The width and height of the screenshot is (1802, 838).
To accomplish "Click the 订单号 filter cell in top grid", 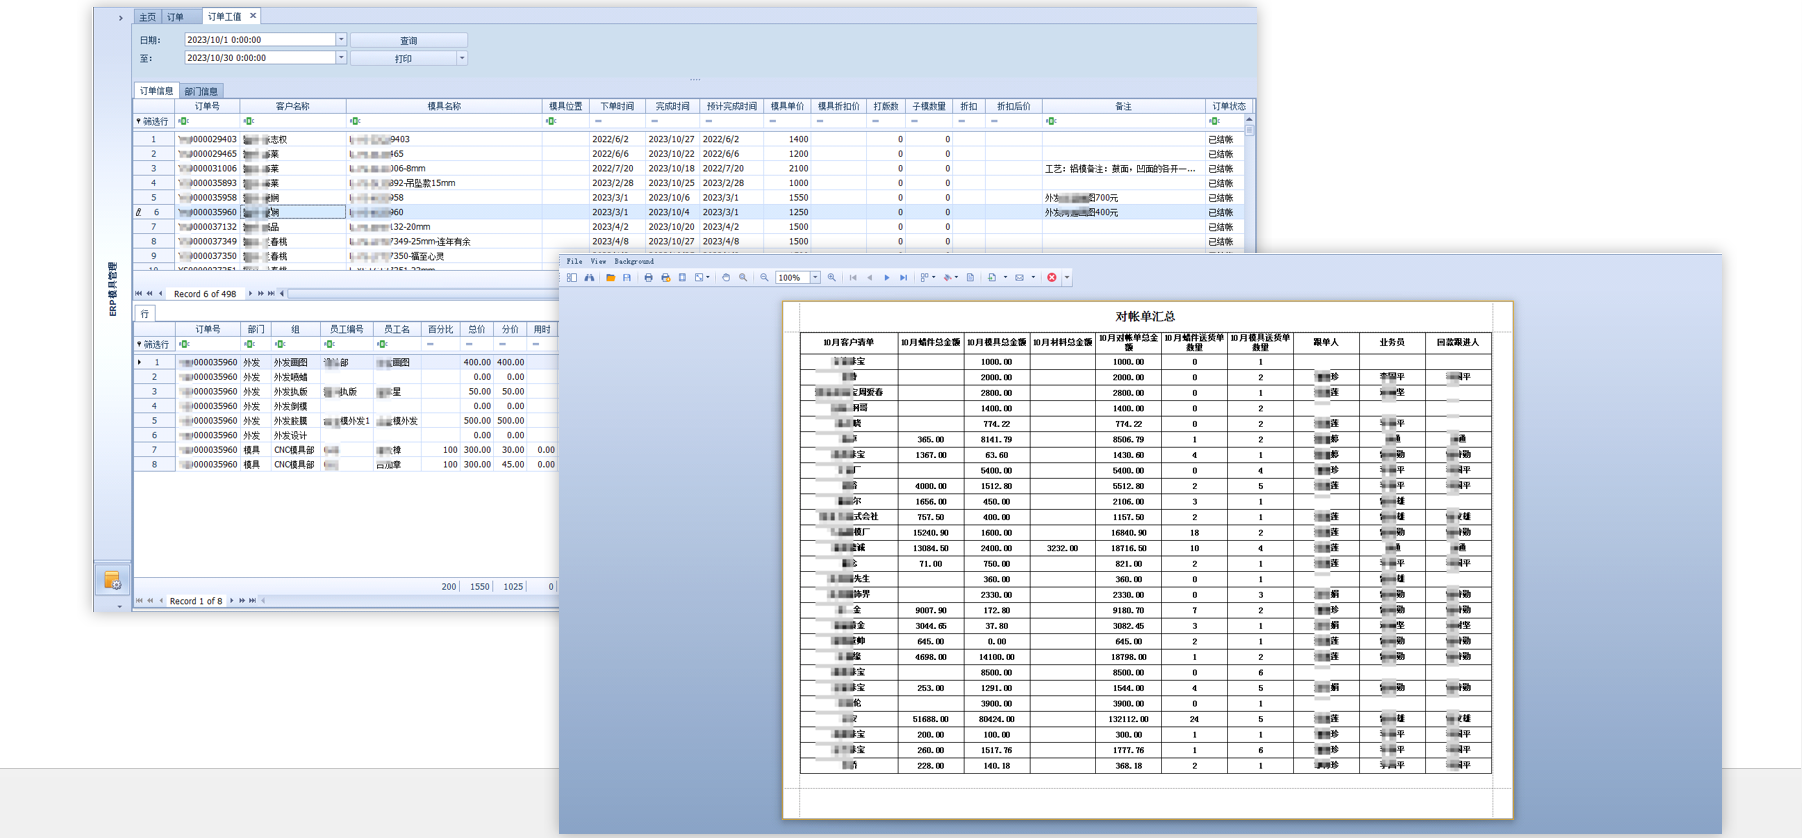I will (x=208, y=121).
